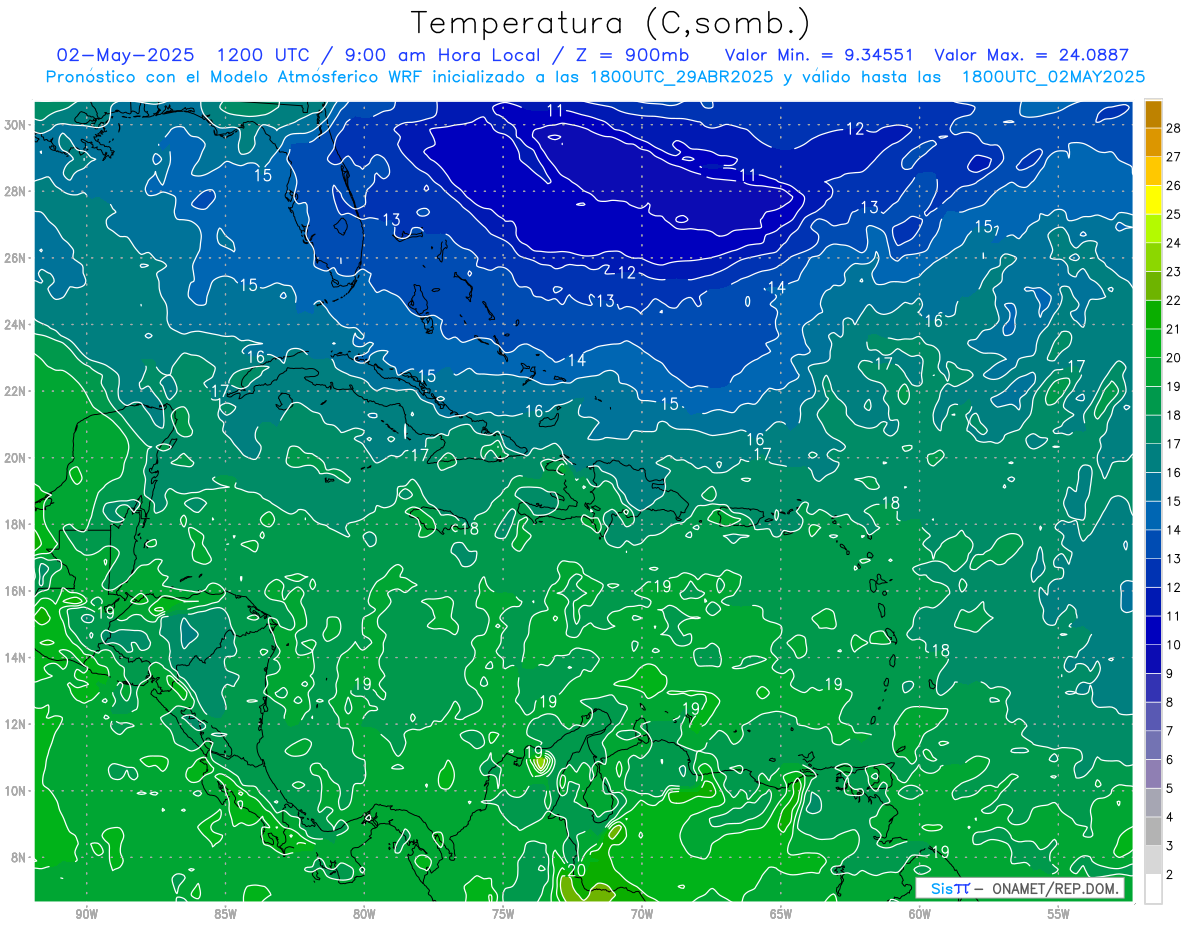
Task: Click the '30N' latitude label
Action: pos(16,125)
